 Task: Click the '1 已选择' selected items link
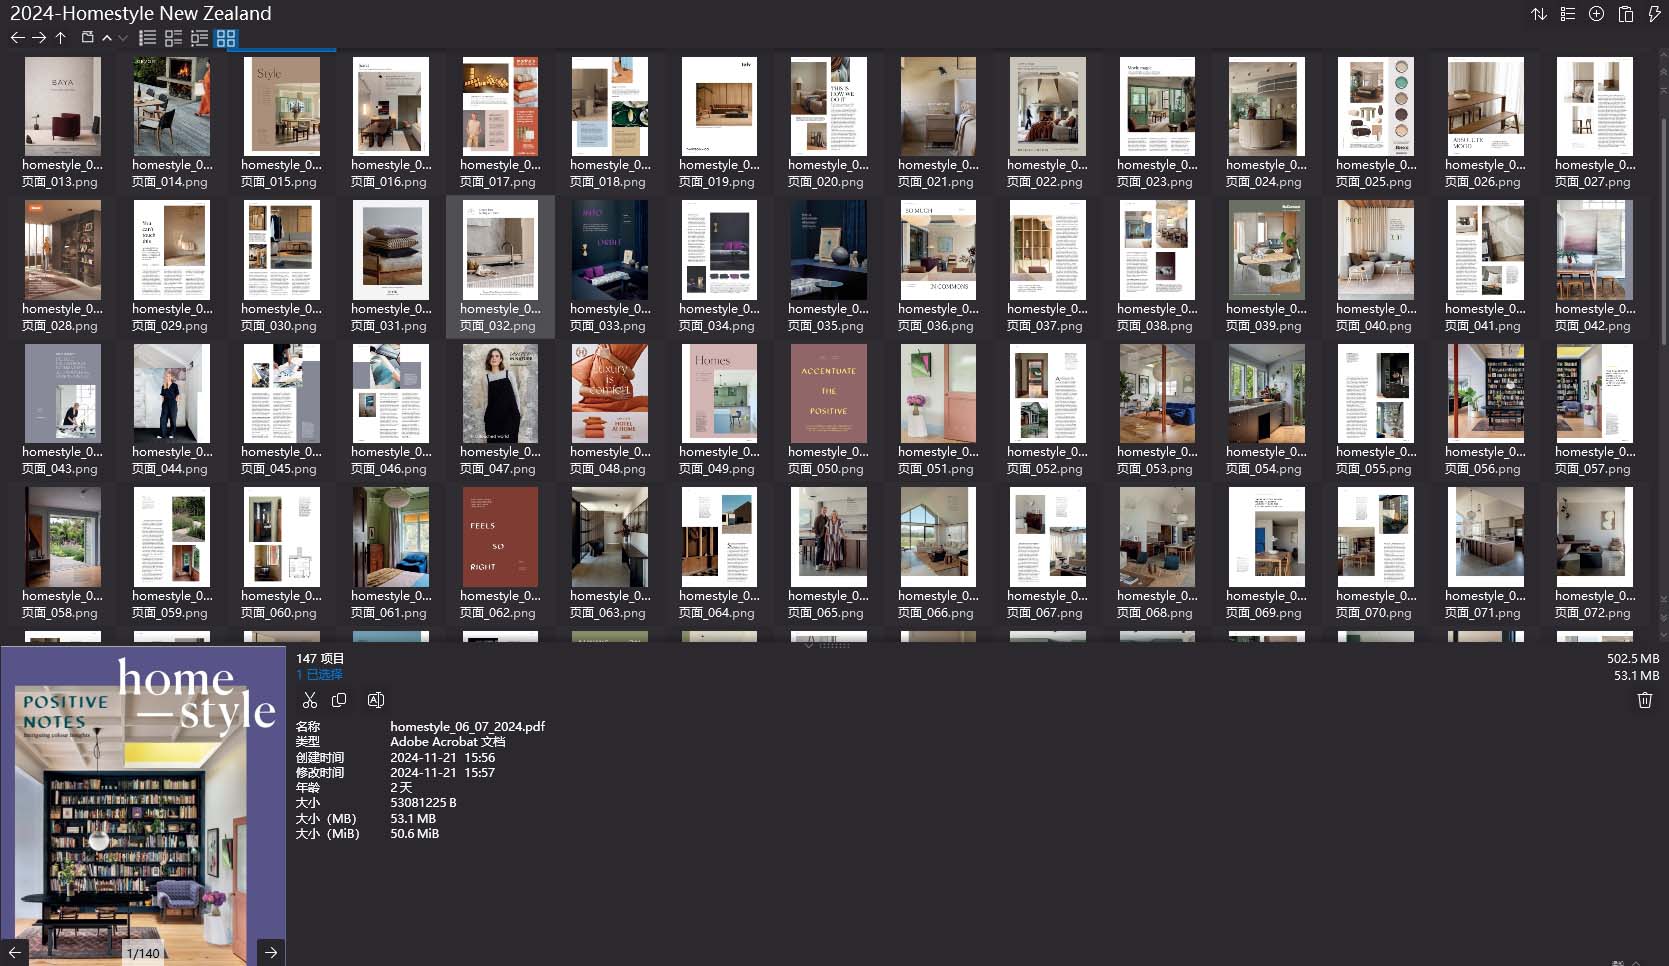pyautogui.click(x=319, y=675)
